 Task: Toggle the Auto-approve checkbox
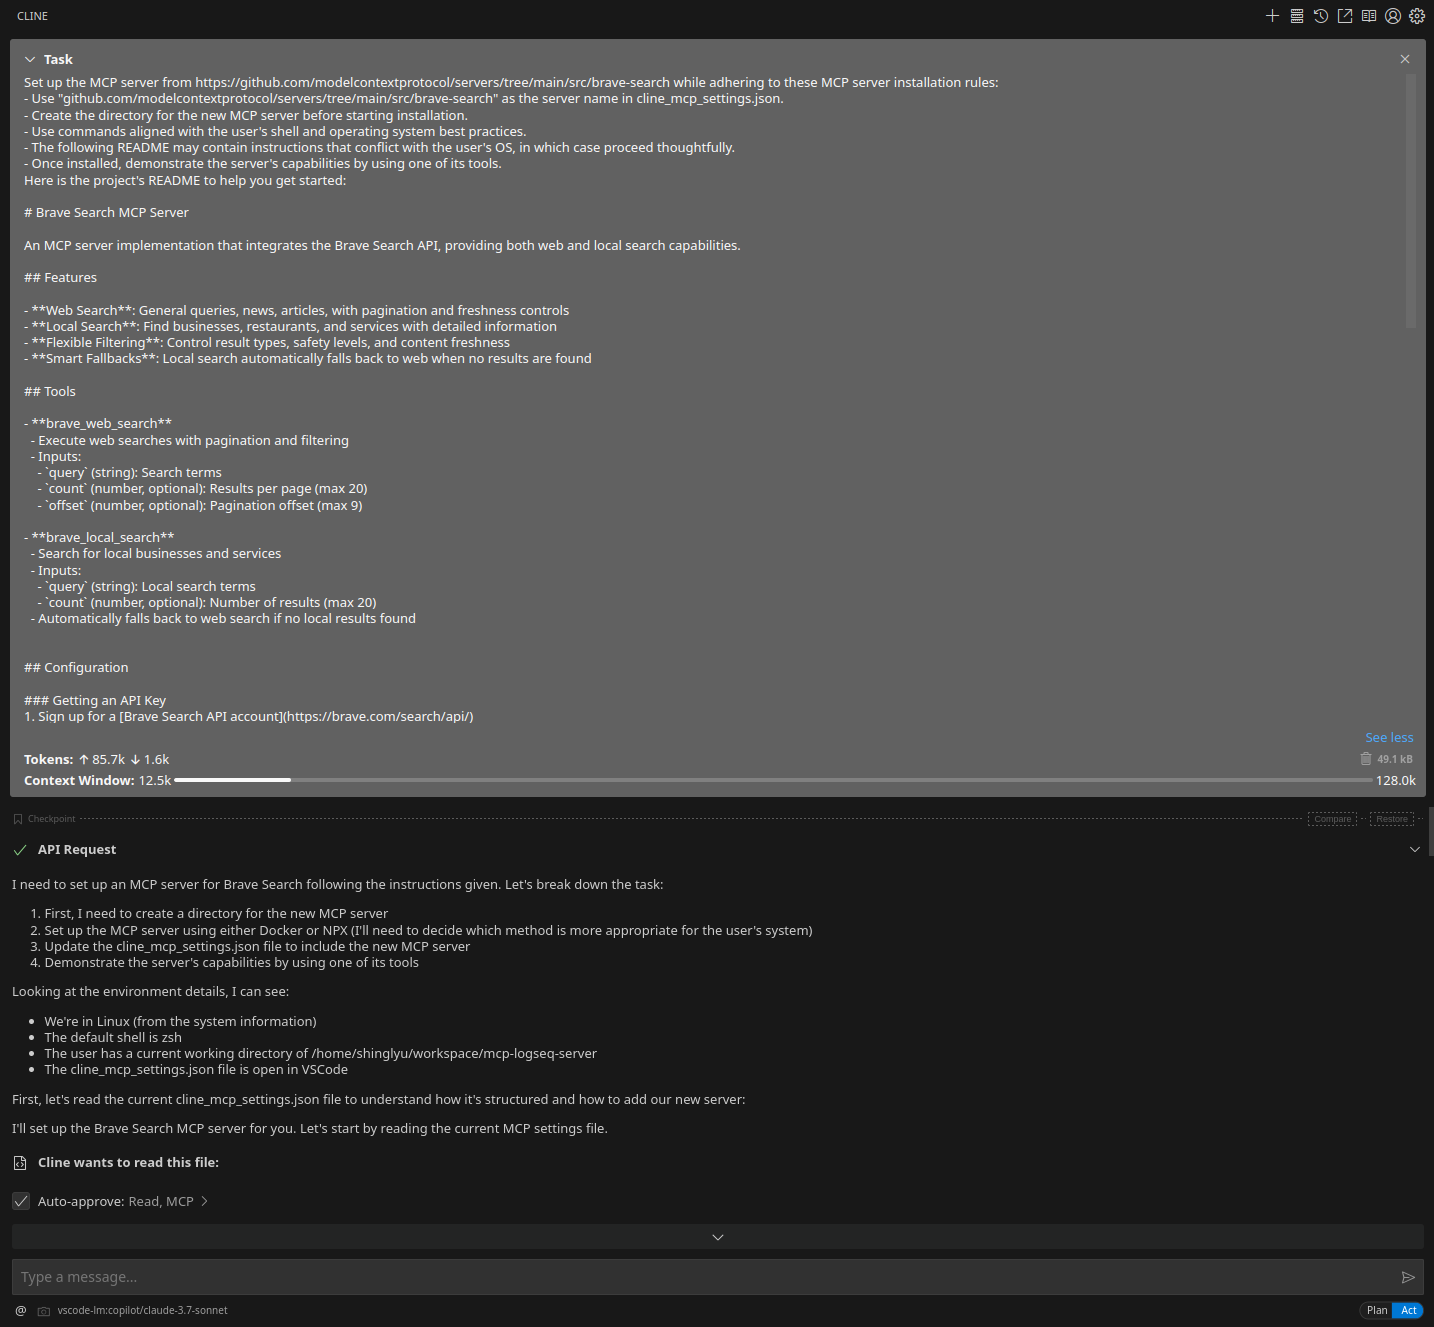21,1201
